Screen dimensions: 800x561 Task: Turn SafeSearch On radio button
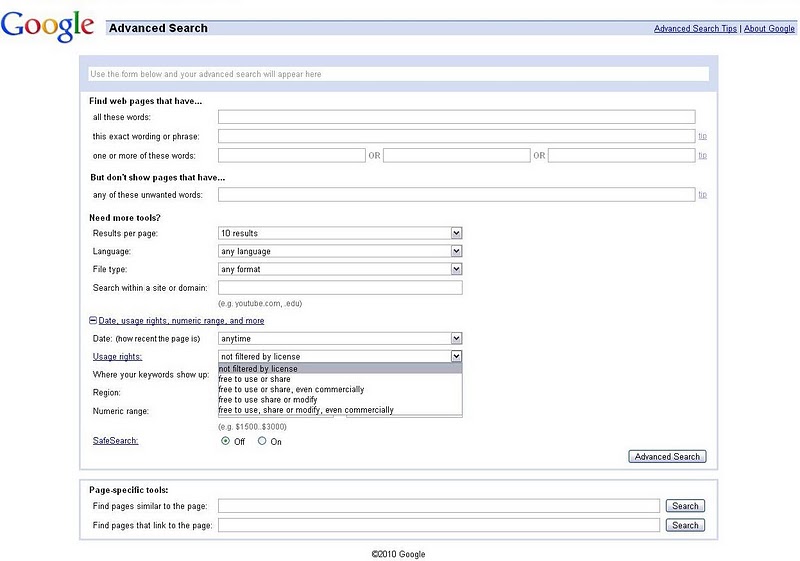(262, 441)
